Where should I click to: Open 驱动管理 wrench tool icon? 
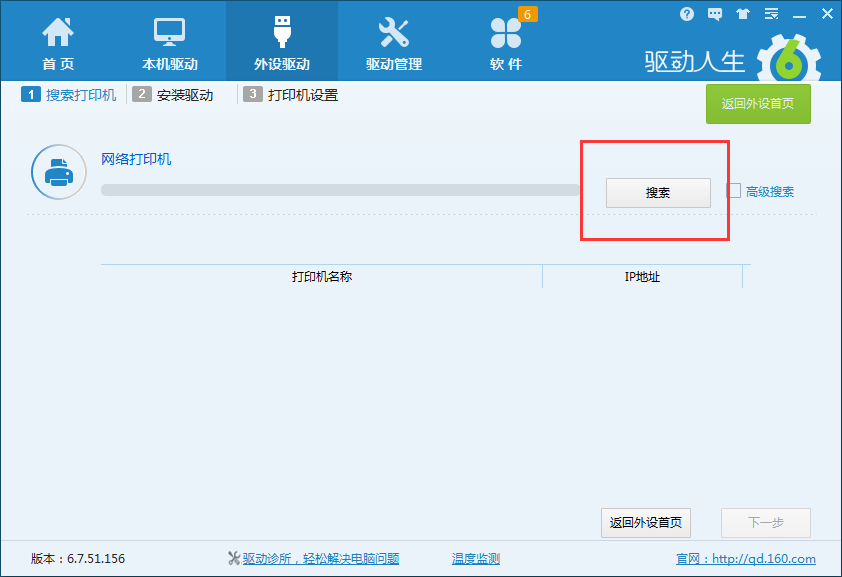click(x=393, y=33)
